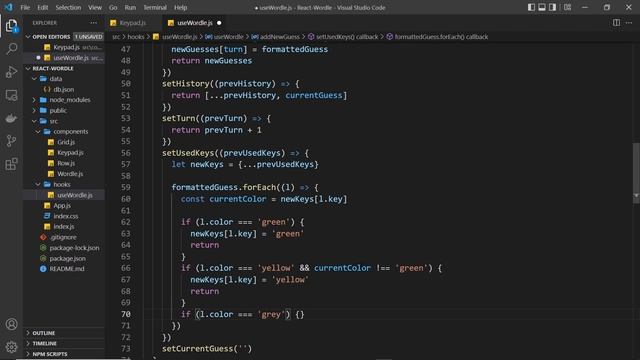This screenshot has width=640, height=360.
Task: Open .gitignore file
Action: coord(64,237)
